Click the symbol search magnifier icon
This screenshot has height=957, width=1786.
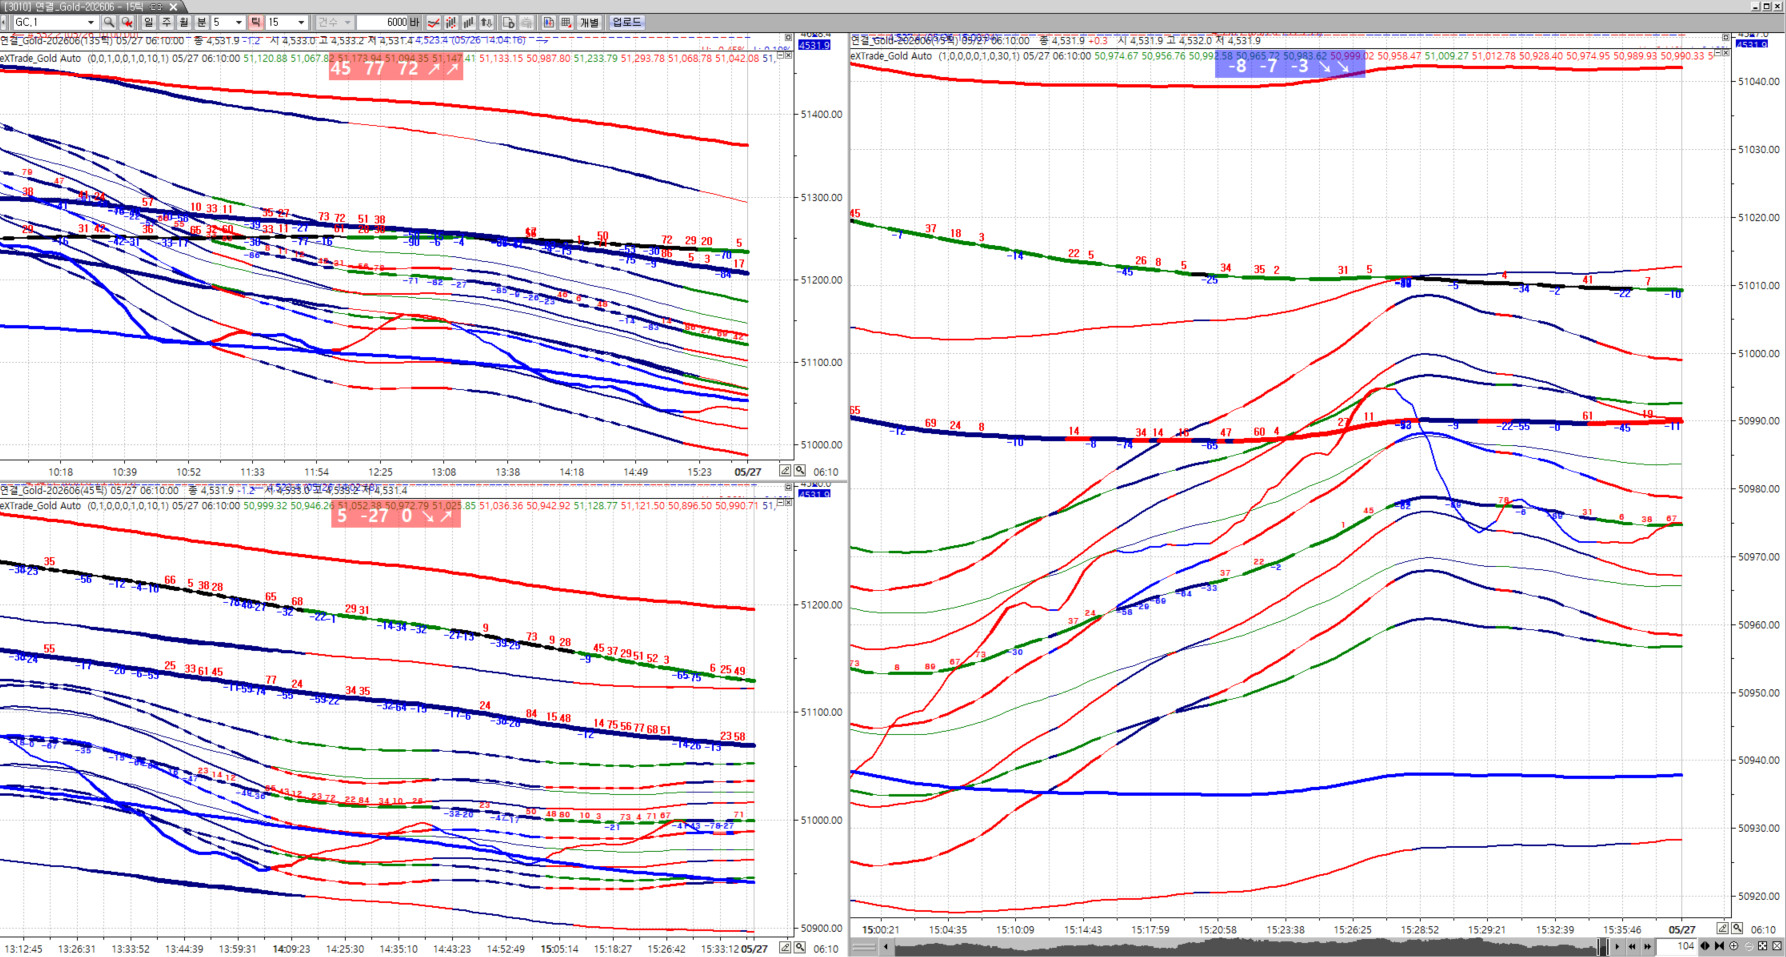(108, 22)
